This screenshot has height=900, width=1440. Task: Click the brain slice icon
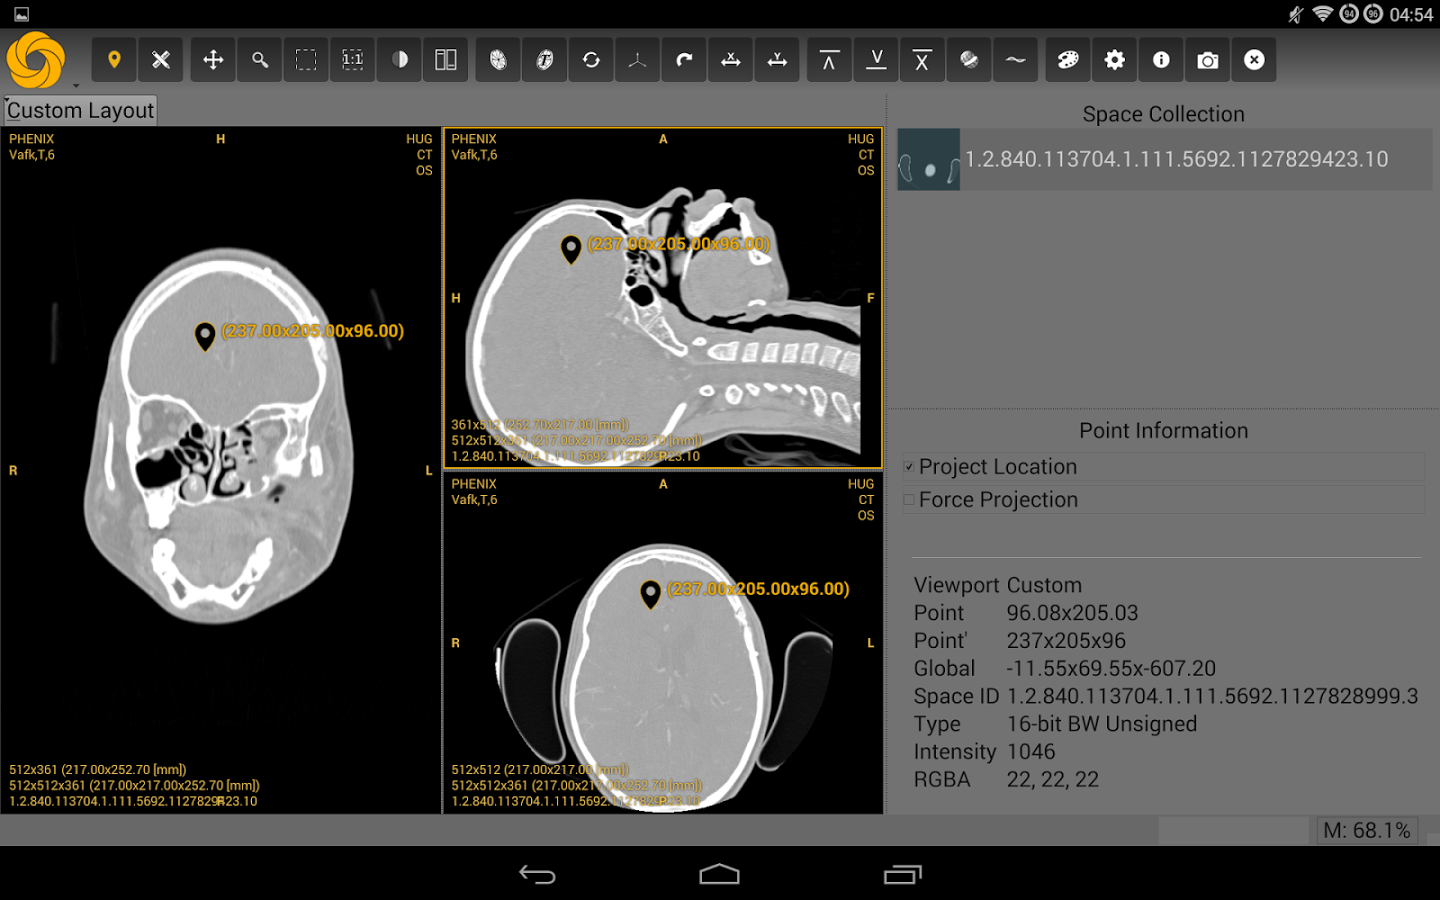(x=498, y=60)
